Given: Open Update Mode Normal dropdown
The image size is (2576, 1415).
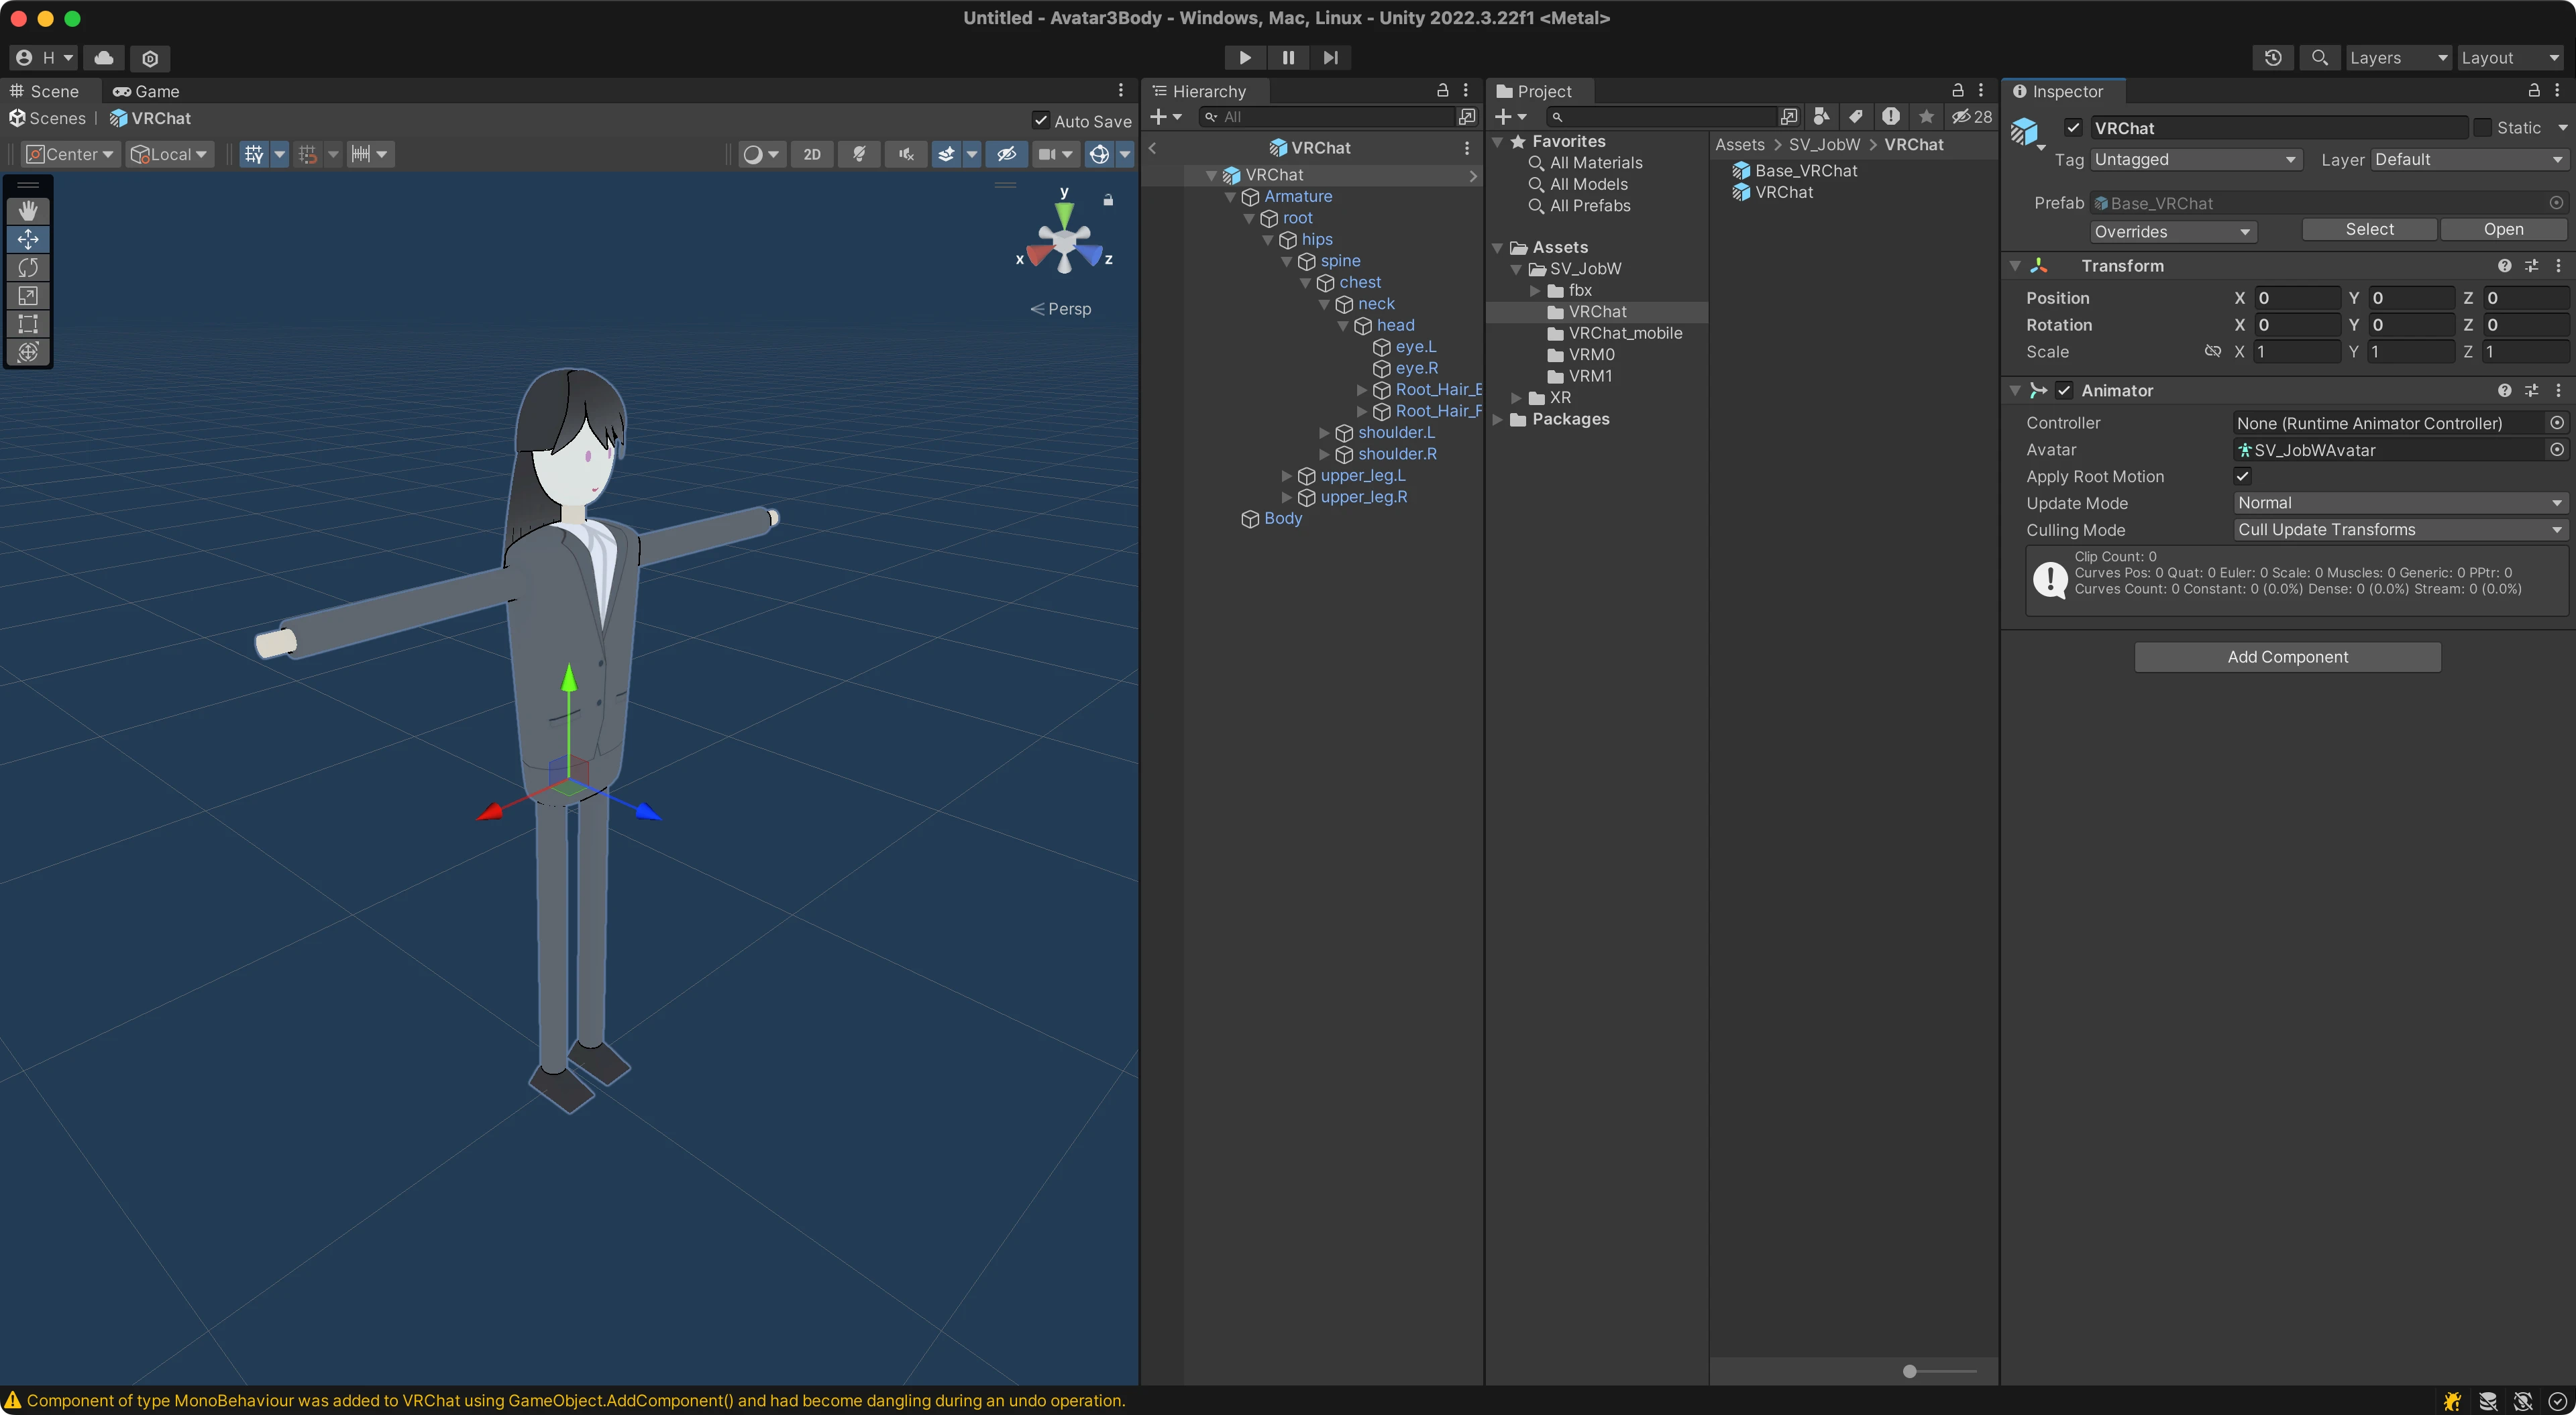Looking at the screenshot, I should [2400, 503].
